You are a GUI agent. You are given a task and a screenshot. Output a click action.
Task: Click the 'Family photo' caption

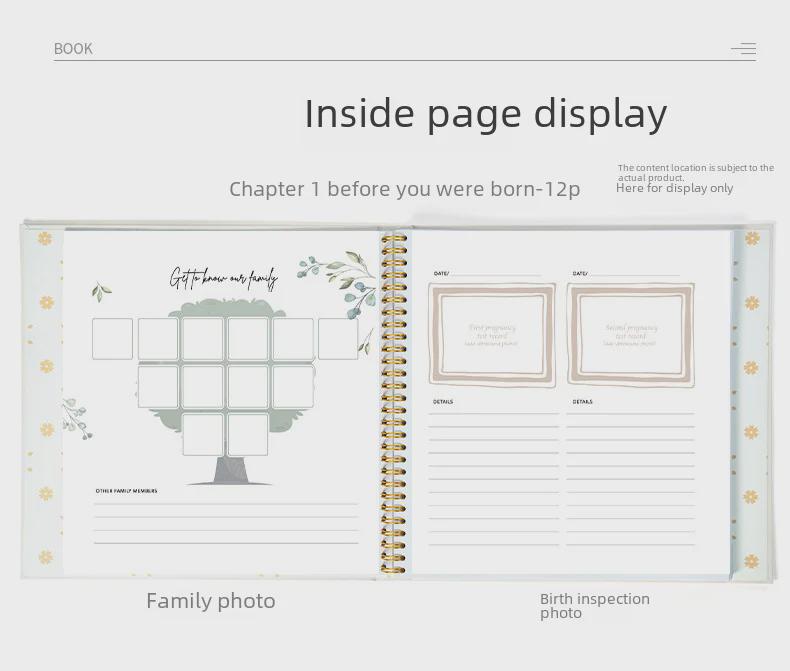pos(211,601)
